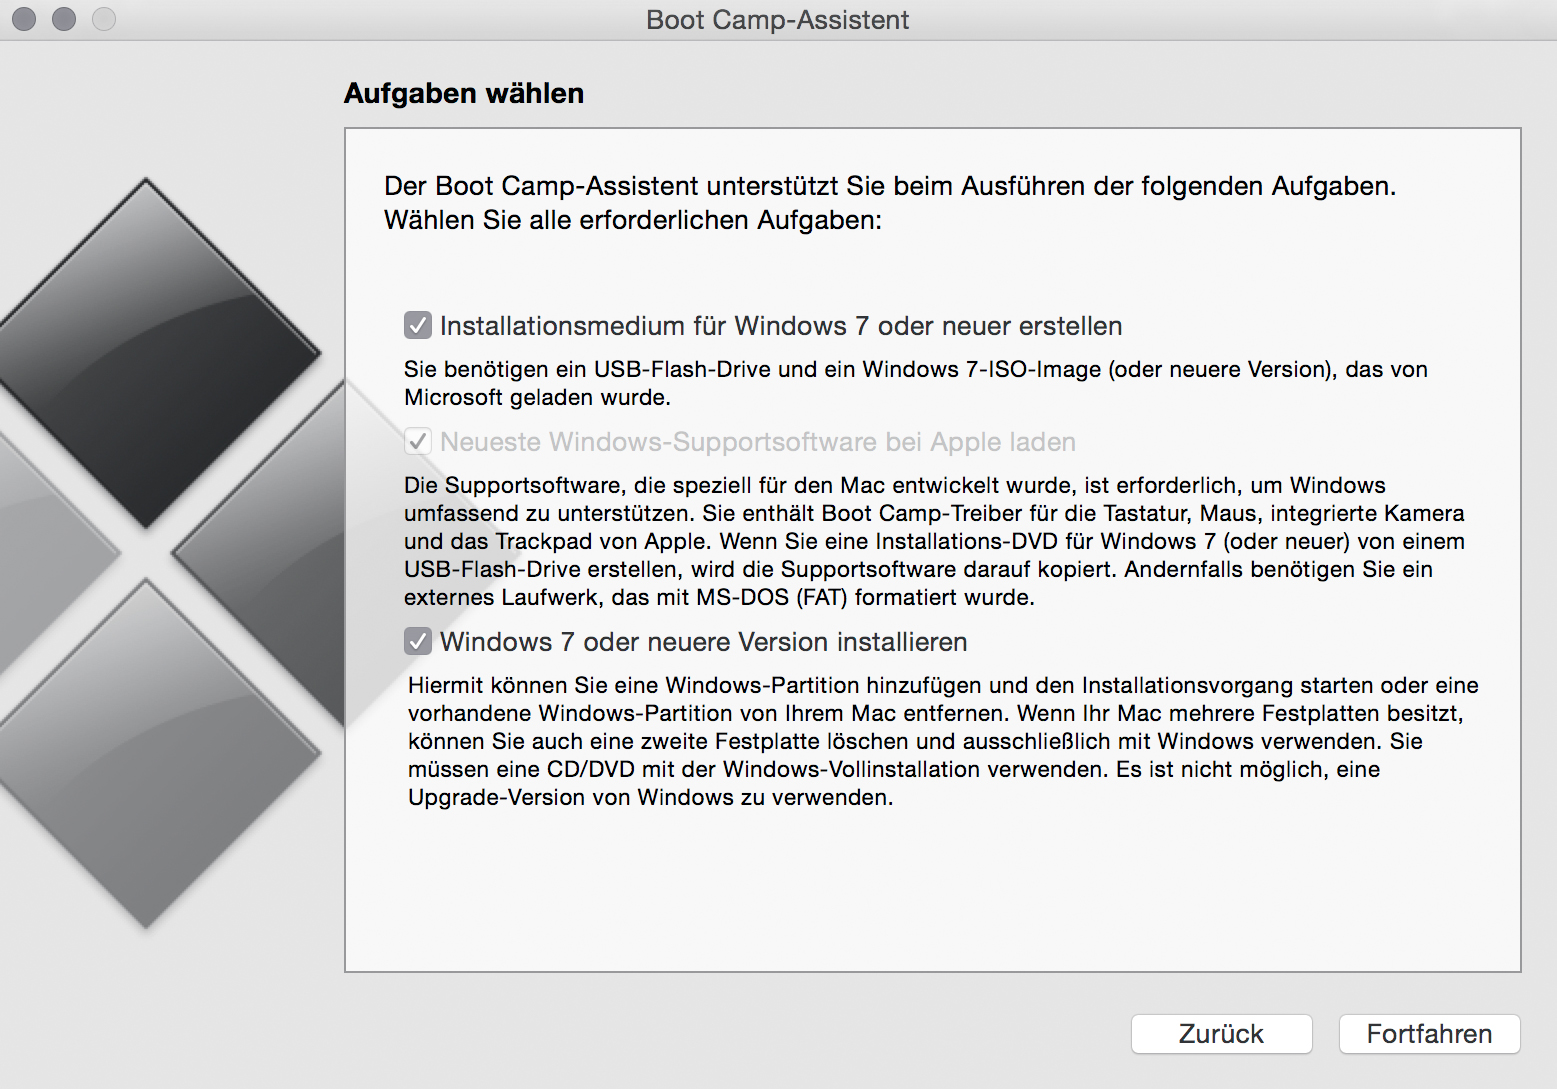This screenshot has height=1089, width=1557.
Task: Click the text 'Microsoft geladen wurde.'
Action: pos(537,397)
